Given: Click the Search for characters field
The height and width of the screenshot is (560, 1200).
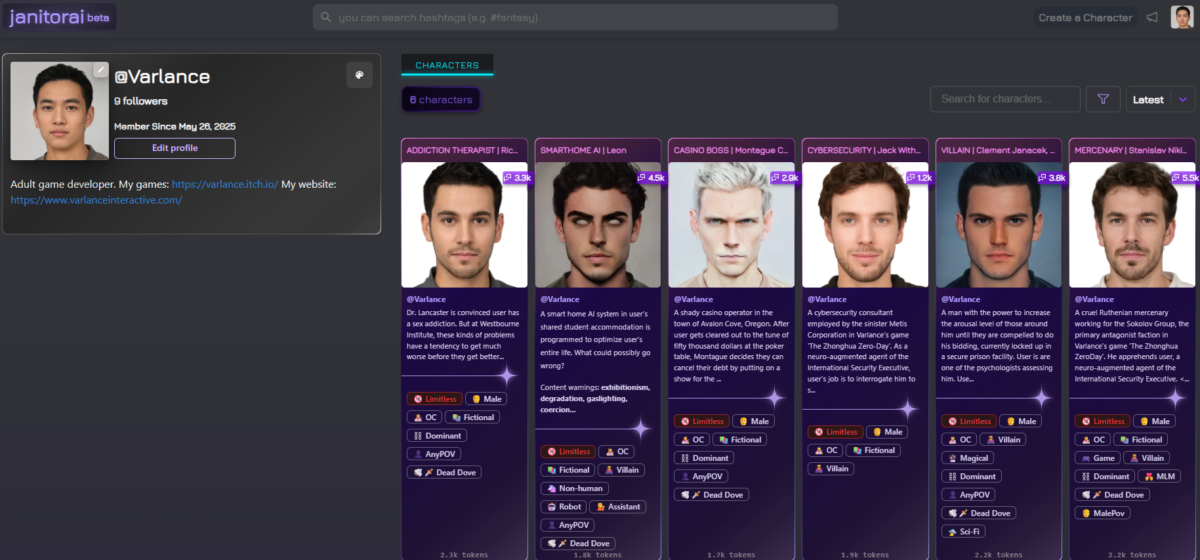Looking at the screenshot, I should click(1005, 99).
